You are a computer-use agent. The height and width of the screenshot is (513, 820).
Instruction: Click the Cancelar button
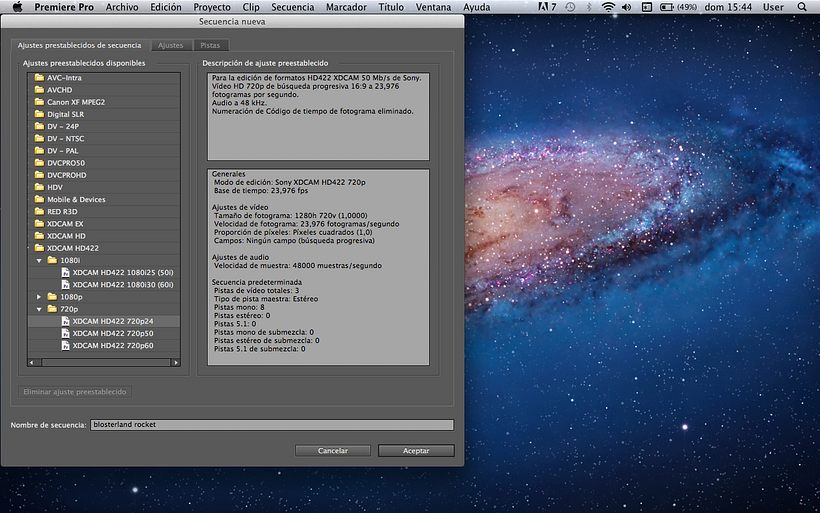[333, 451]
